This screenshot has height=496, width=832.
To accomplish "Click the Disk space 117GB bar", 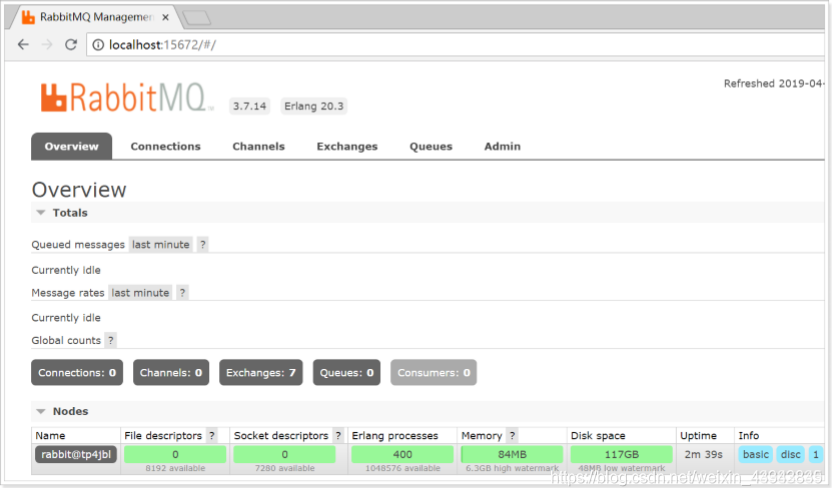I will coord(621,454).
